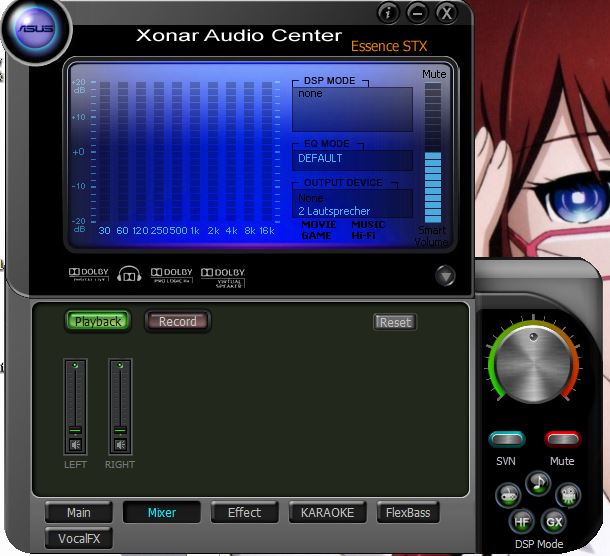
Task: Click the Reset button
Action: point(395,322)
